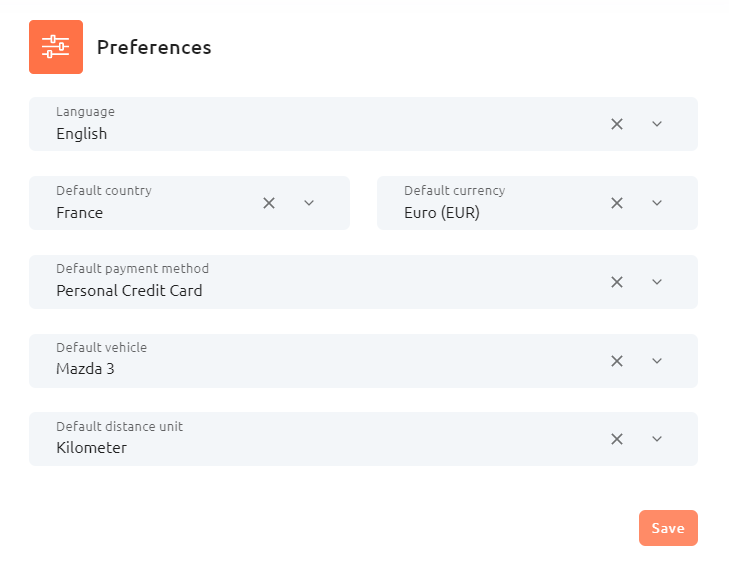This screenshot has height=564, width=729.
Task: Clear the Default currency Euro value
Action: pos(616,203)
